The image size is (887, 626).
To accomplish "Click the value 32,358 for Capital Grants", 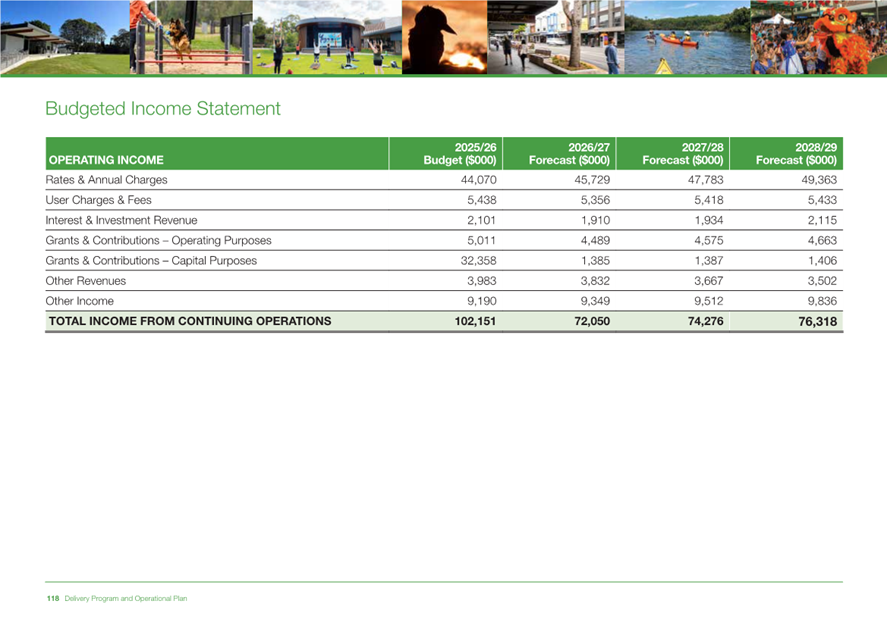I will [x=479, y=261].
